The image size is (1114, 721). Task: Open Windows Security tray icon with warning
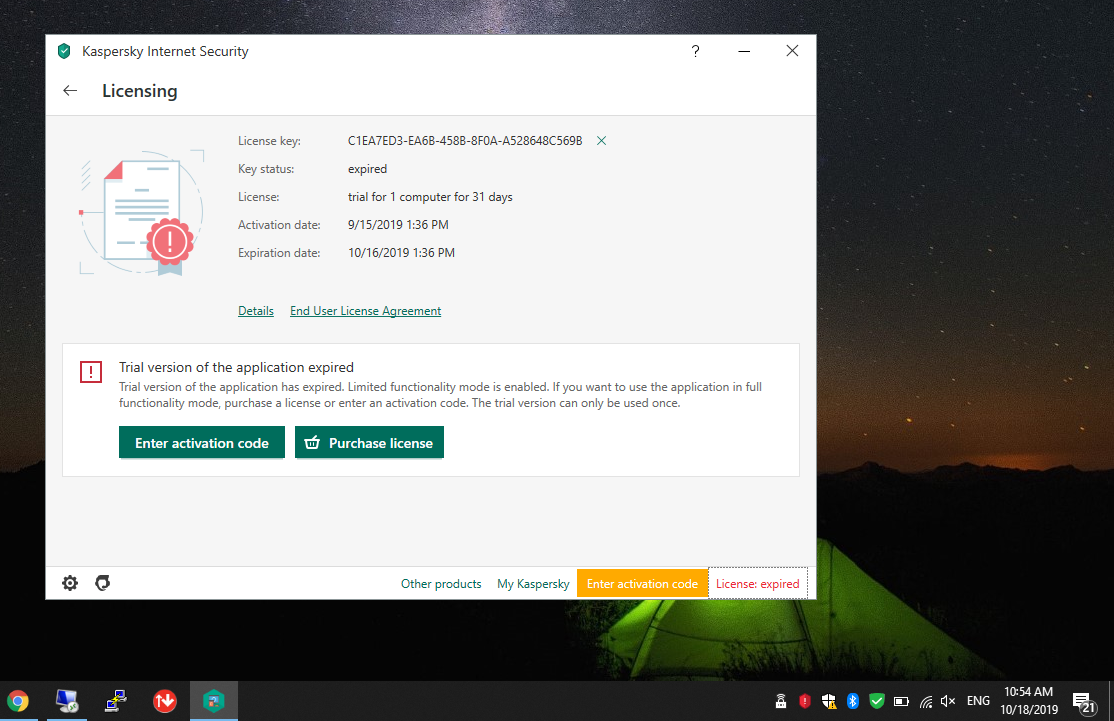[829, 701]
